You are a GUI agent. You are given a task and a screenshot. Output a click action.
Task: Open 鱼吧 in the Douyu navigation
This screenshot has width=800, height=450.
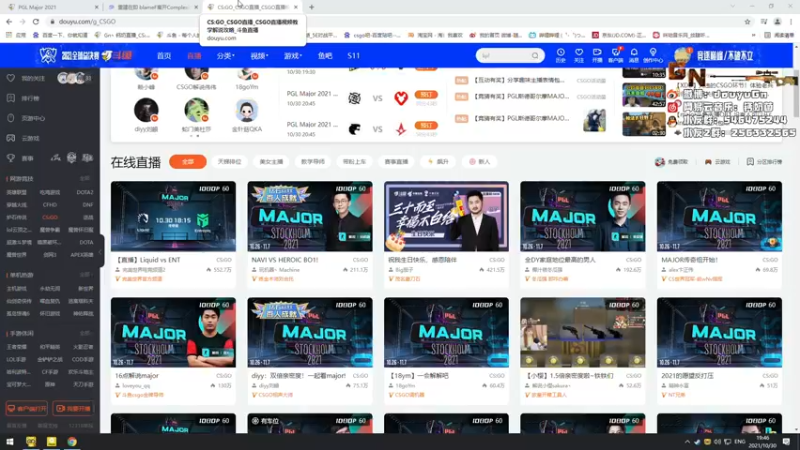click(x=325, y=56)
